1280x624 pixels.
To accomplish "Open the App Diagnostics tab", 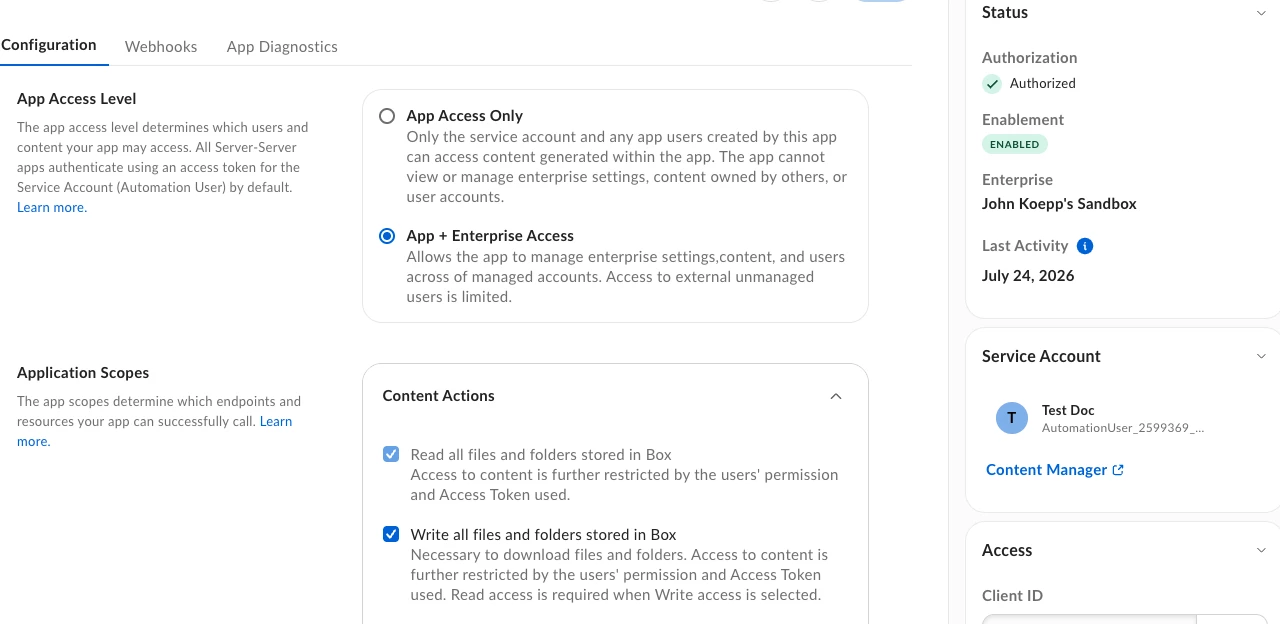I will 282,46.
